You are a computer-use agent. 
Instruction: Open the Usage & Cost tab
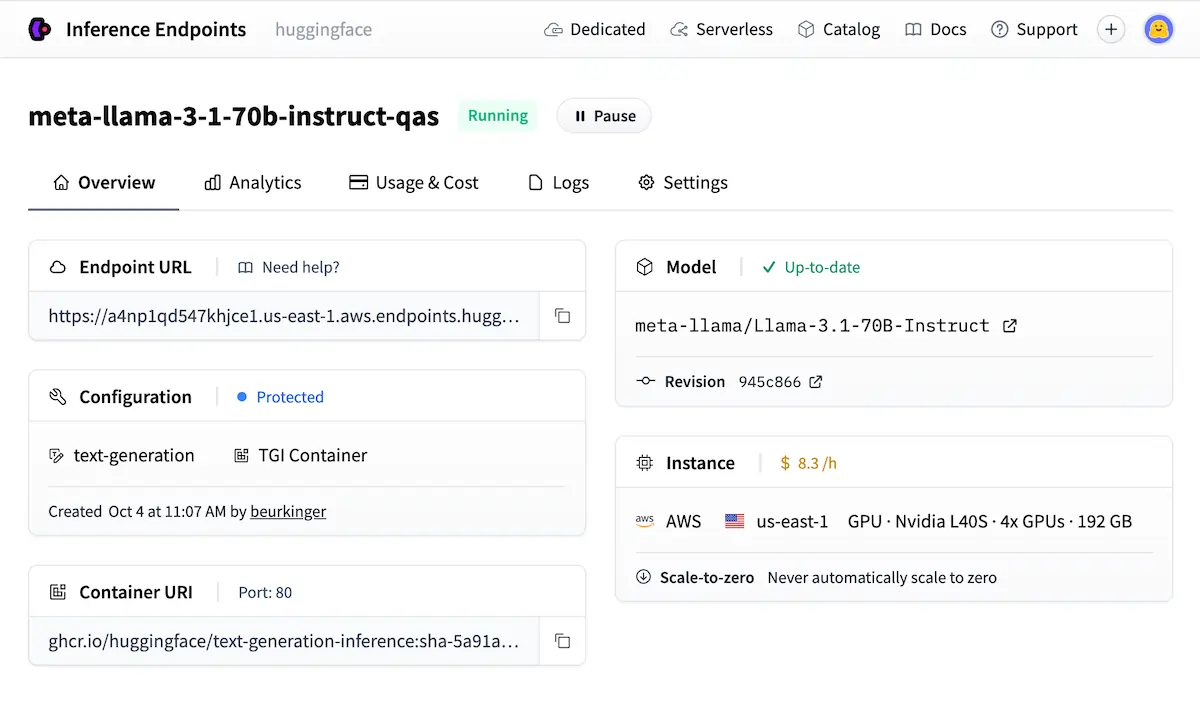[x=413, y=183]
